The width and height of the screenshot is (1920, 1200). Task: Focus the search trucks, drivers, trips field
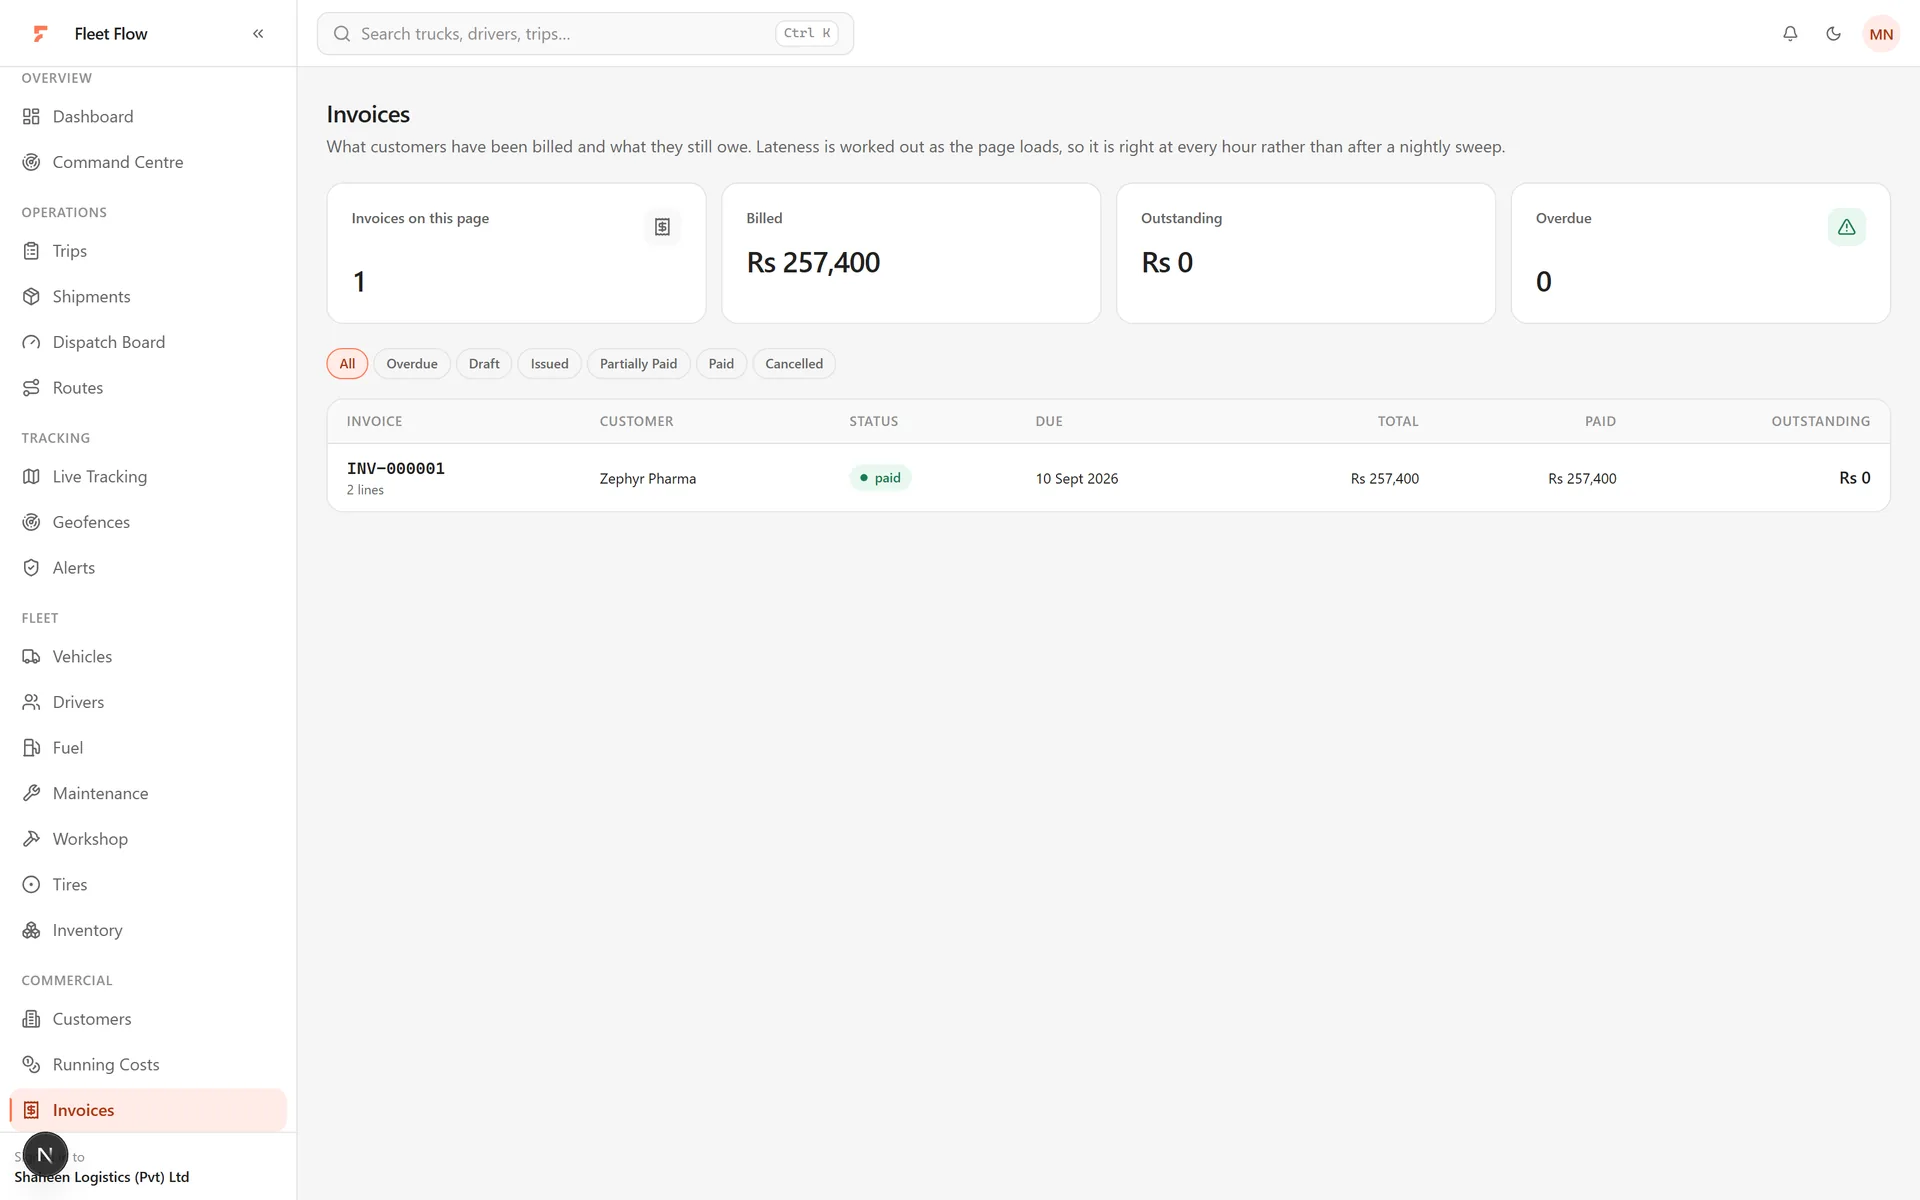[x=585, y=34]
